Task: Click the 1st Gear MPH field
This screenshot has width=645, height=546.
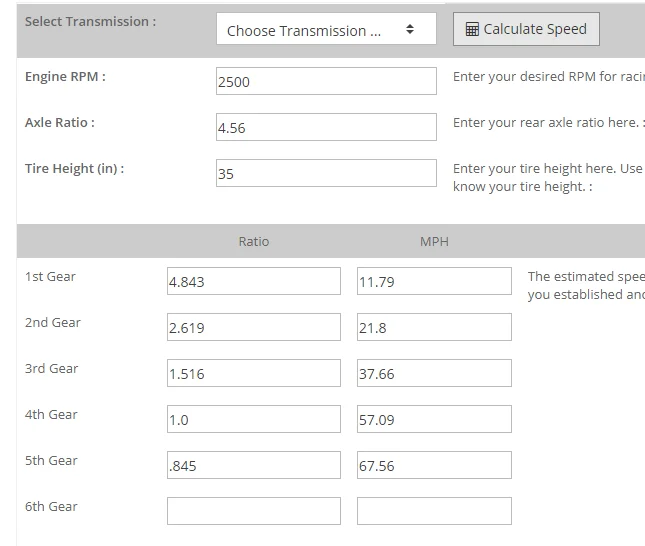Action: coord(434,281)
